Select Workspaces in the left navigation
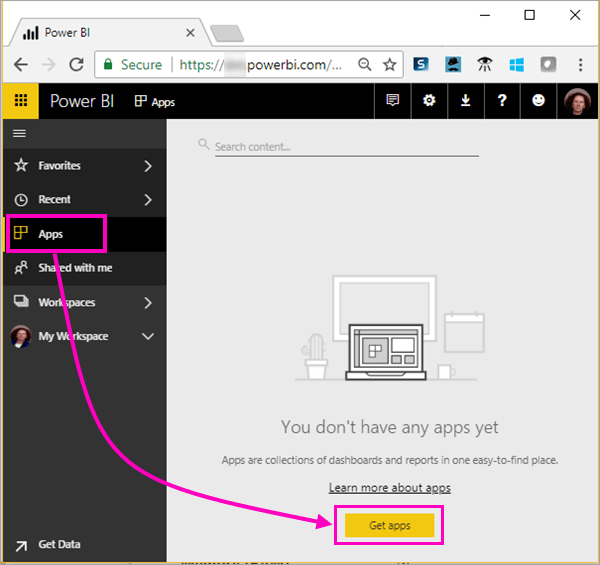 pyautogui.click(x=84, y=302)
